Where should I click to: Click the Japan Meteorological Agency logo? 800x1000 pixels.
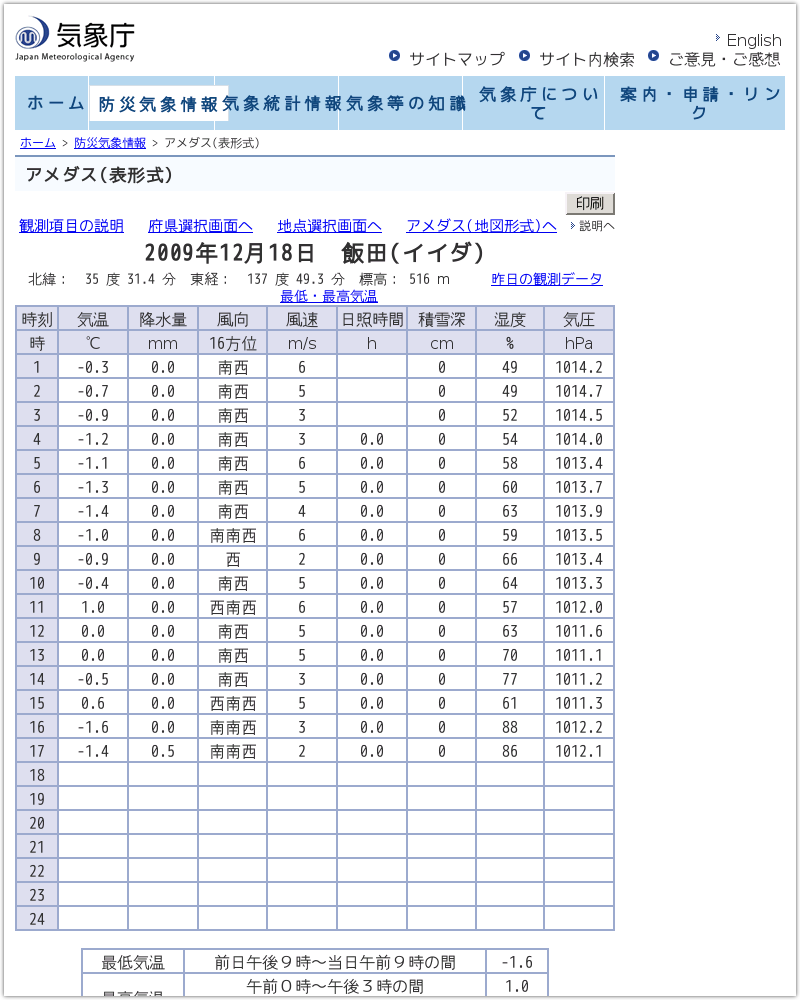(75, 39)
